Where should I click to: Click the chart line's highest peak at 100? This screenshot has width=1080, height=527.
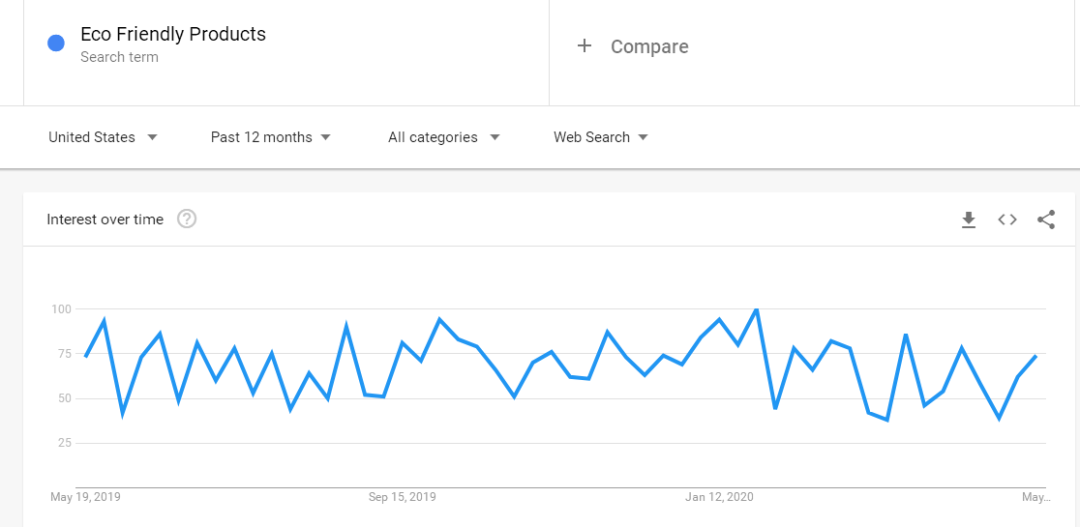(x=756, y=310)
